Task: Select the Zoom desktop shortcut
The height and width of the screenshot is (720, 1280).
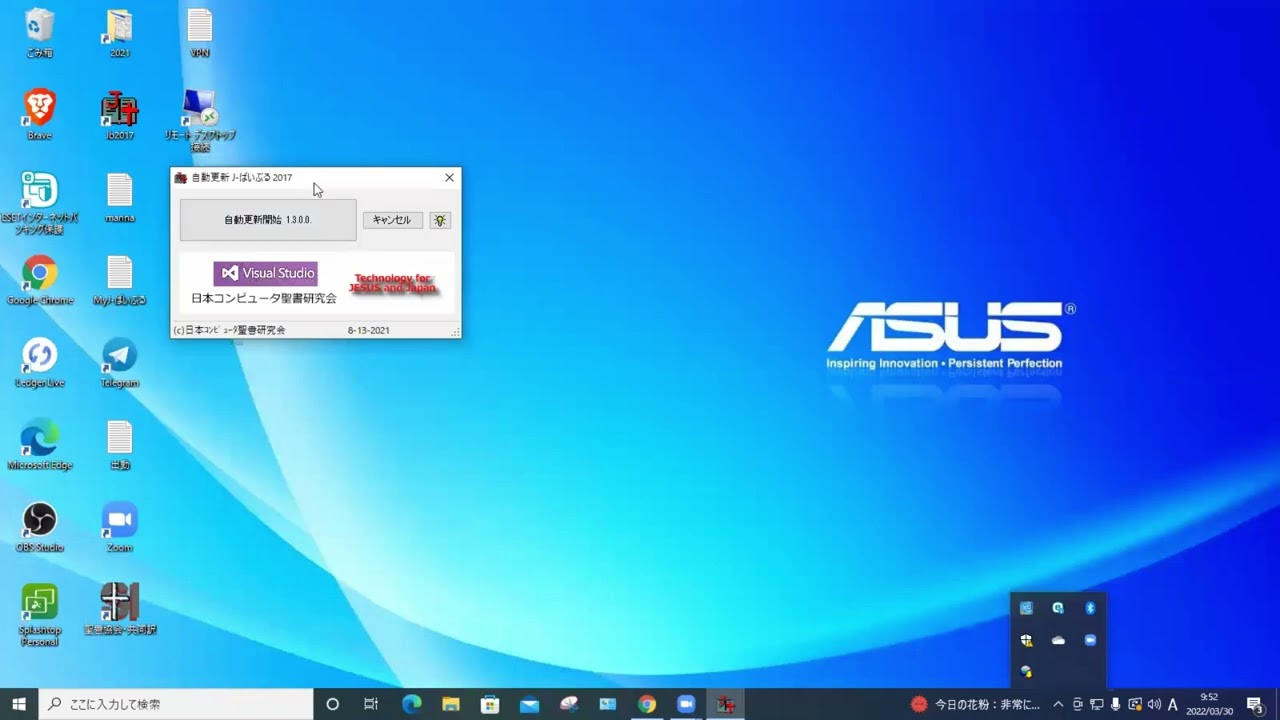Action: [x=120, y=527]
